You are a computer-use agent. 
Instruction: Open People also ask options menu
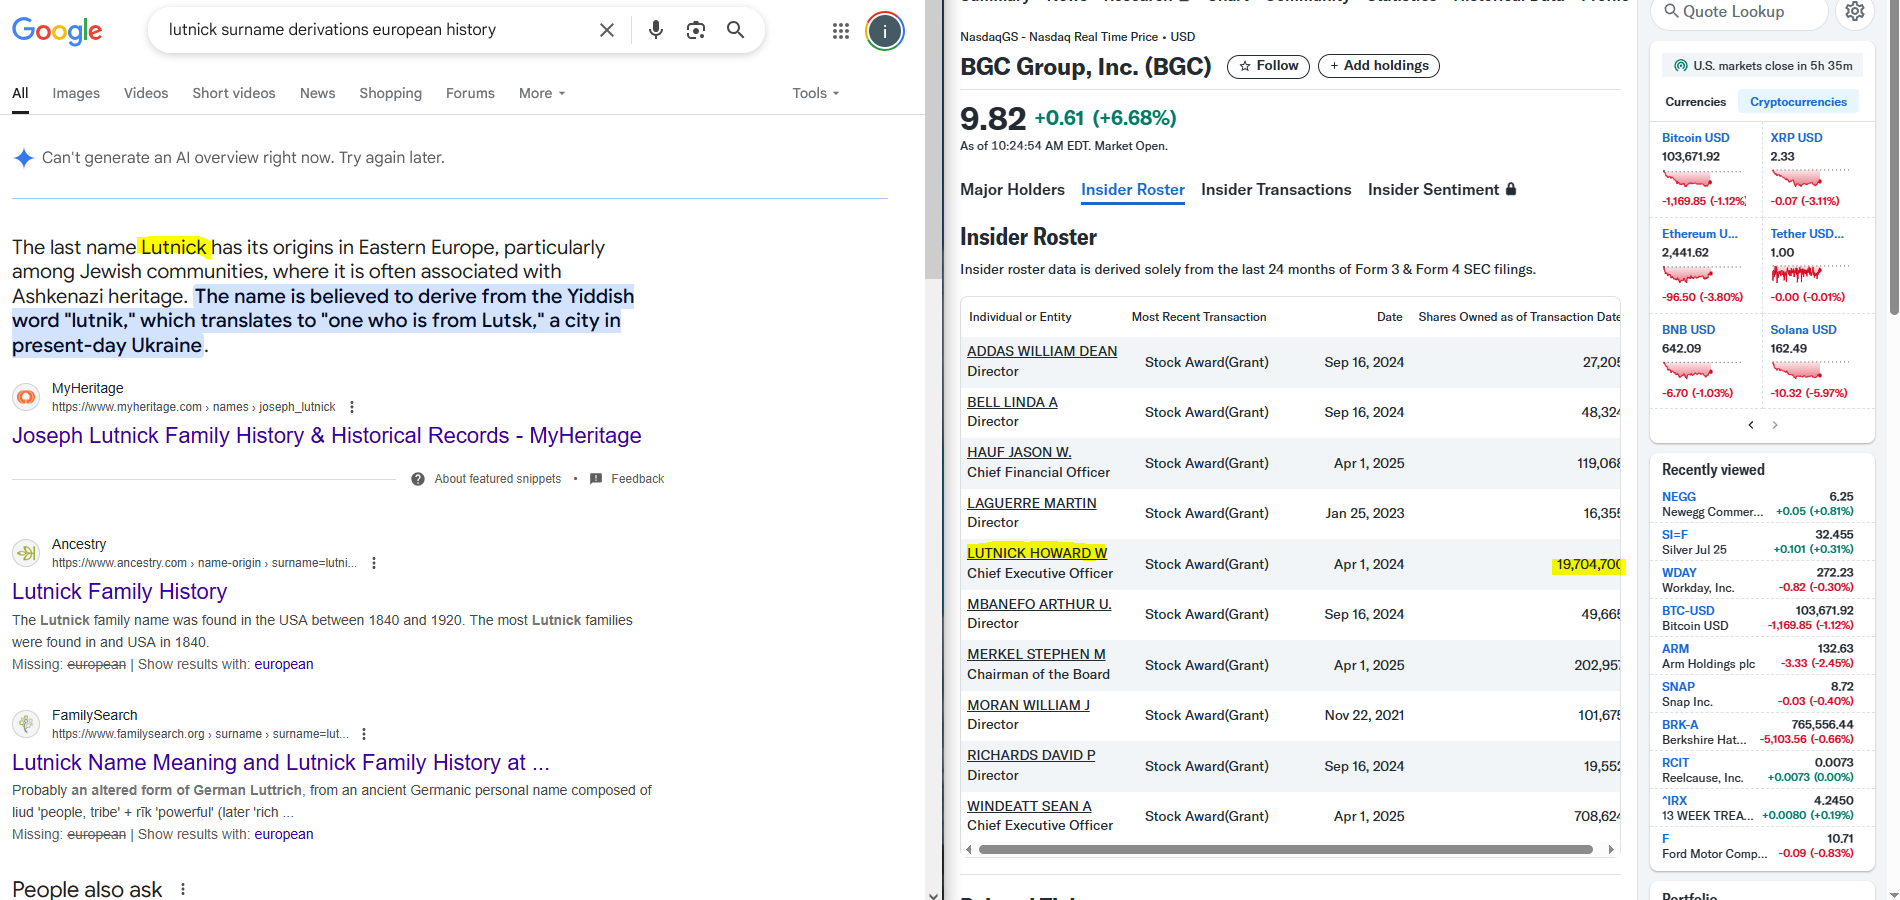(183, 889)
